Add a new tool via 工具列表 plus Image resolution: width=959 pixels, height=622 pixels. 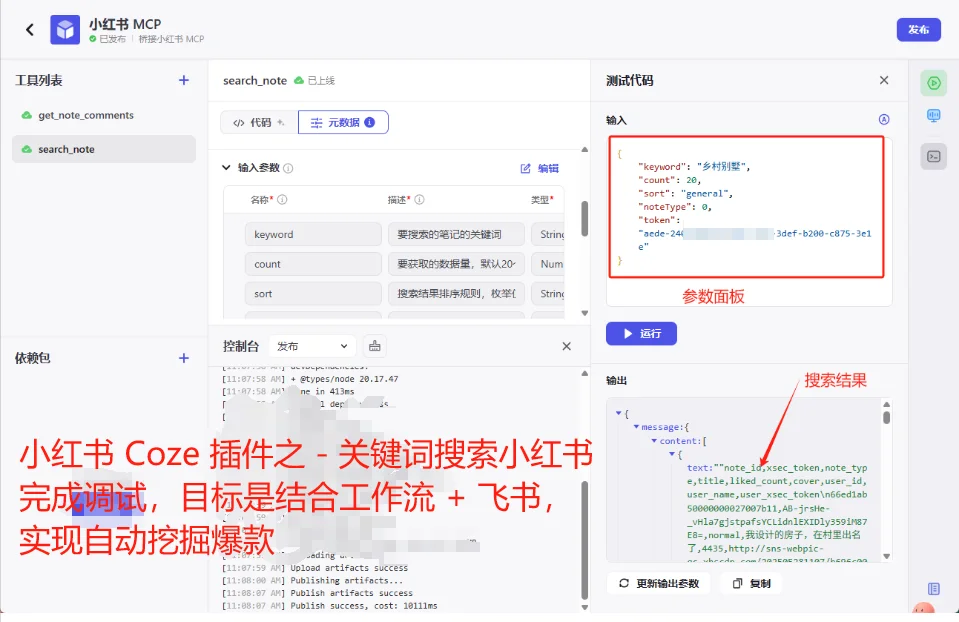click(x=183, y=80)
